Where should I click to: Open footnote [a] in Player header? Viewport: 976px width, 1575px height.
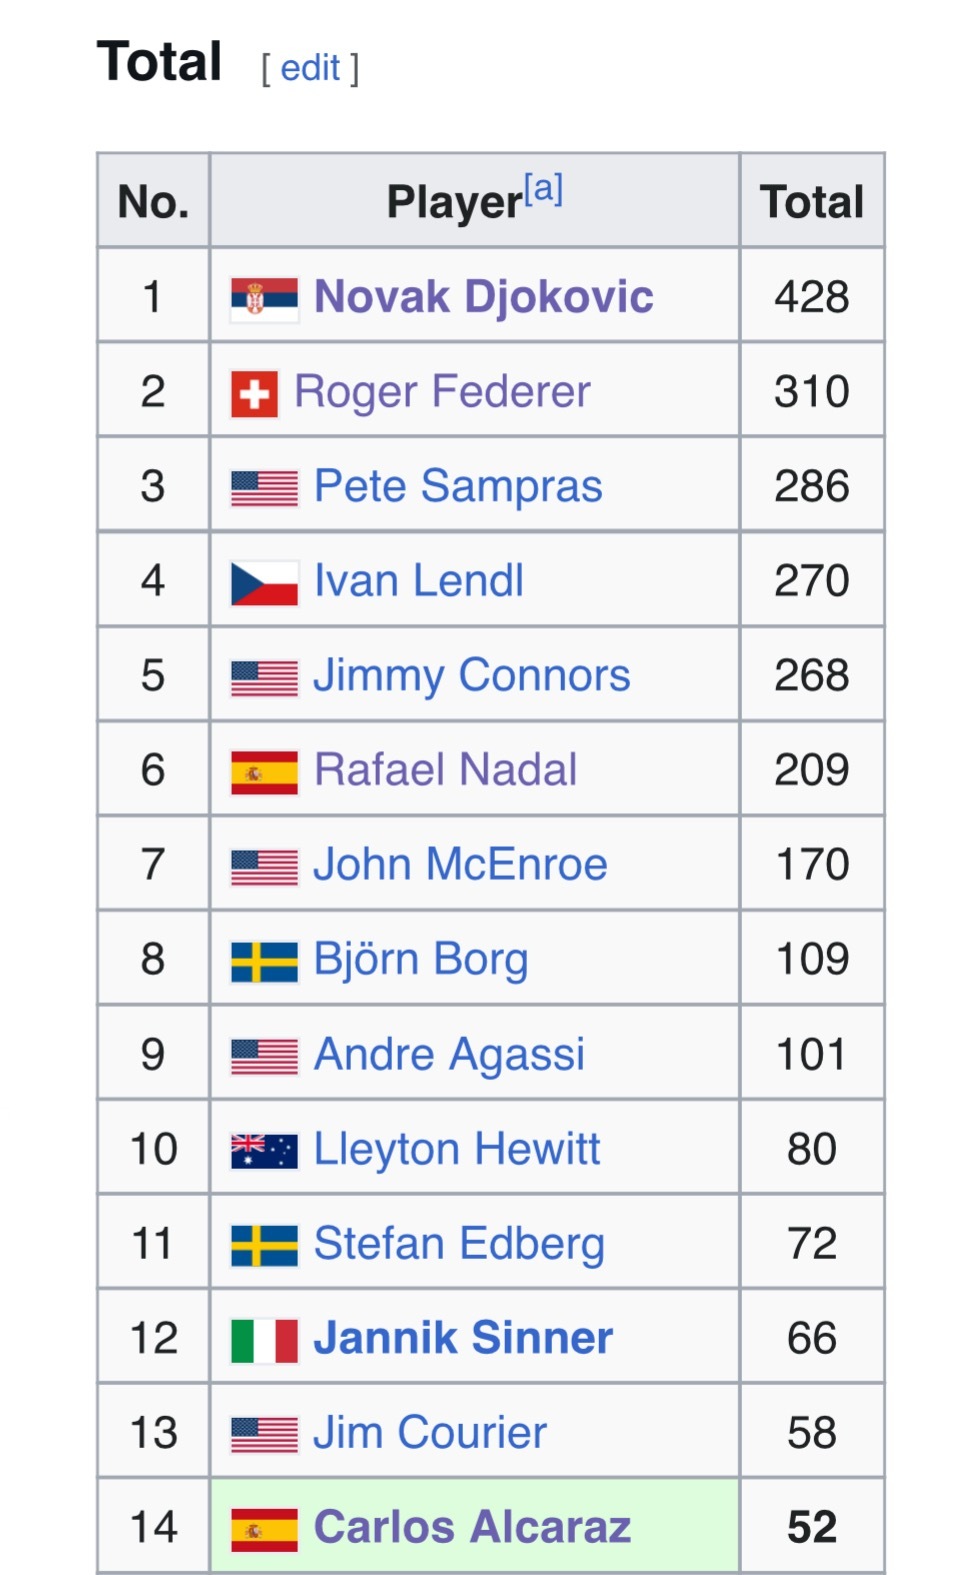coord(543,188)
